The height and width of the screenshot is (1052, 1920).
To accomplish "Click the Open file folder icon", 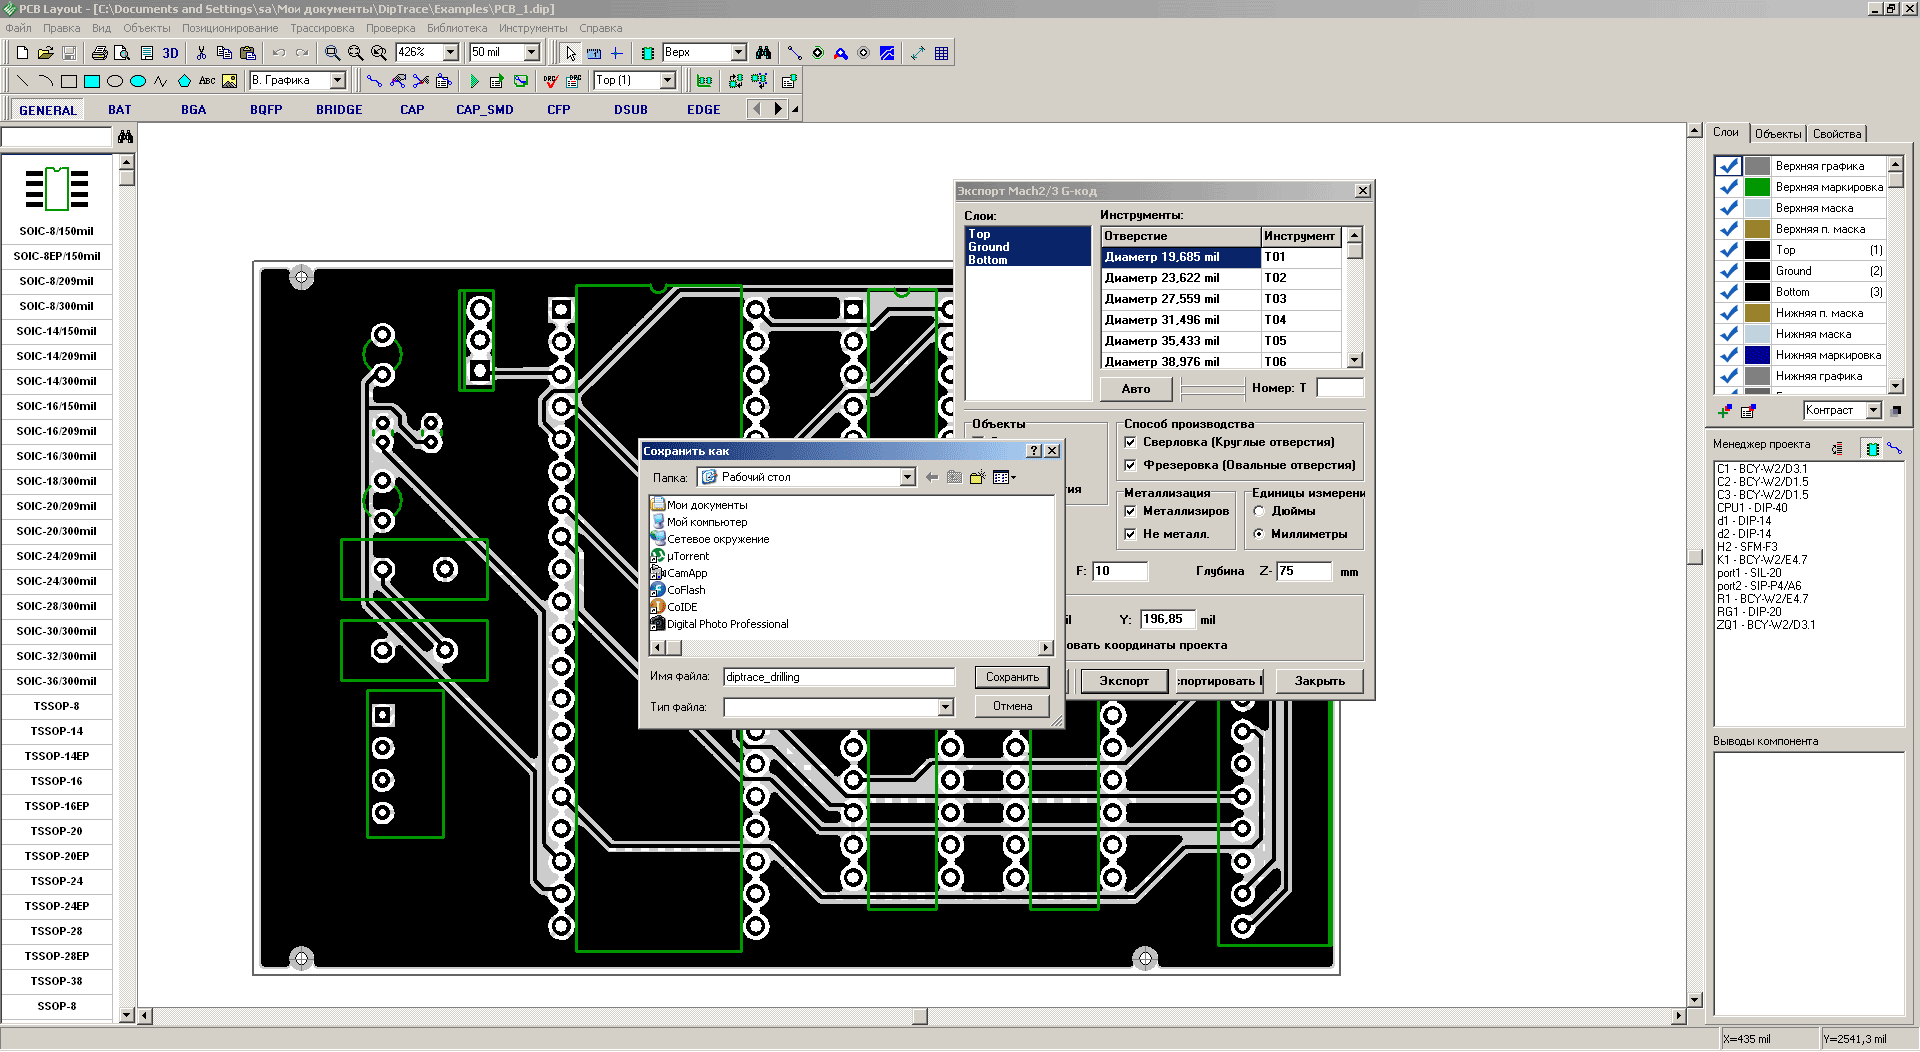I will coord(45,53).
